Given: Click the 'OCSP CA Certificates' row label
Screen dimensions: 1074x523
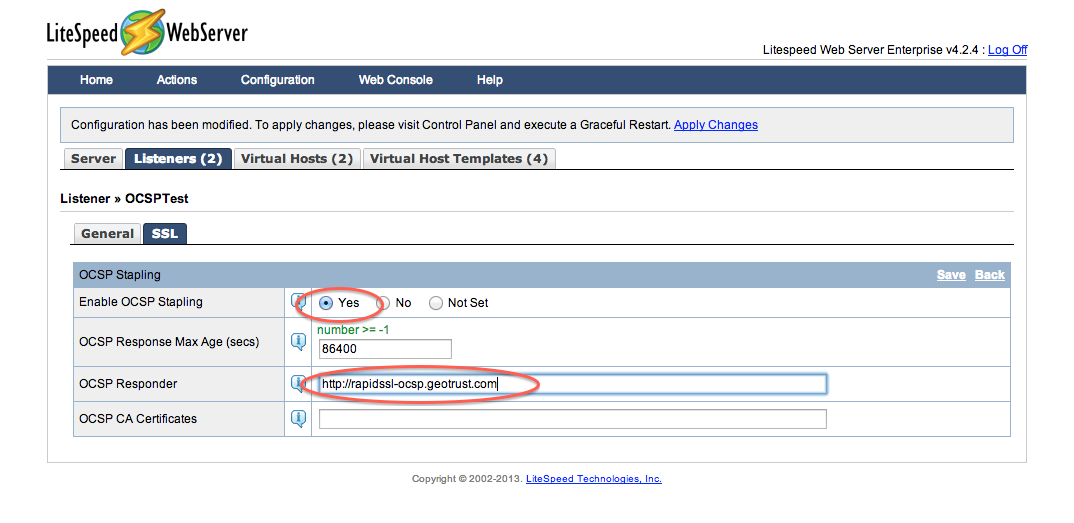Looking at the screenshot, I should (x=138, y=418).
